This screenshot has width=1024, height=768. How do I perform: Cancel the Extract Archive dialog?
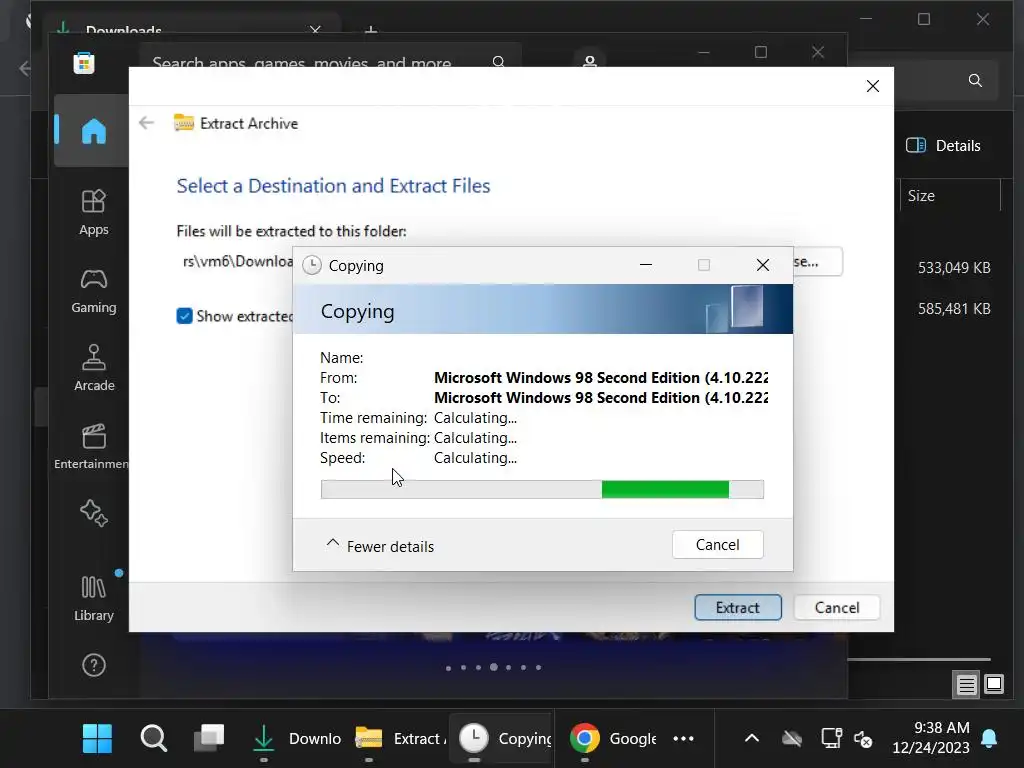tap(837, 607)
